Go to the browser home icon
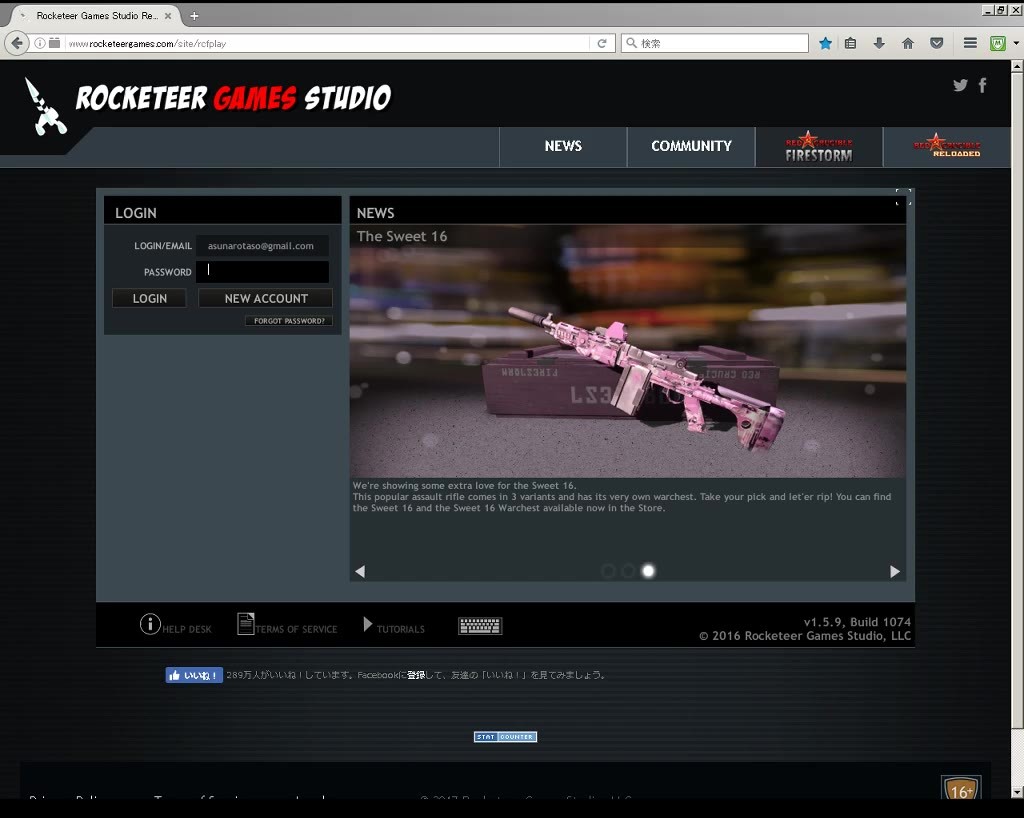Screen dimensions: 1024x818 (x=908, y=43)
